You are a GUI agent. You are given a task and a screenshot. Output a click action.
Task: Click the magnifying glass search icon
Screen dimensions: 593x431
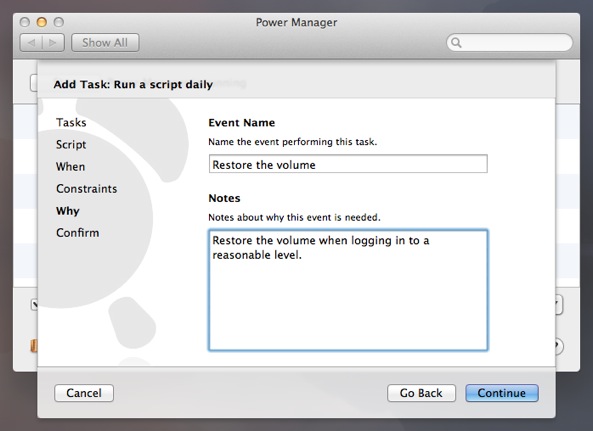click(x=456, y=43)
